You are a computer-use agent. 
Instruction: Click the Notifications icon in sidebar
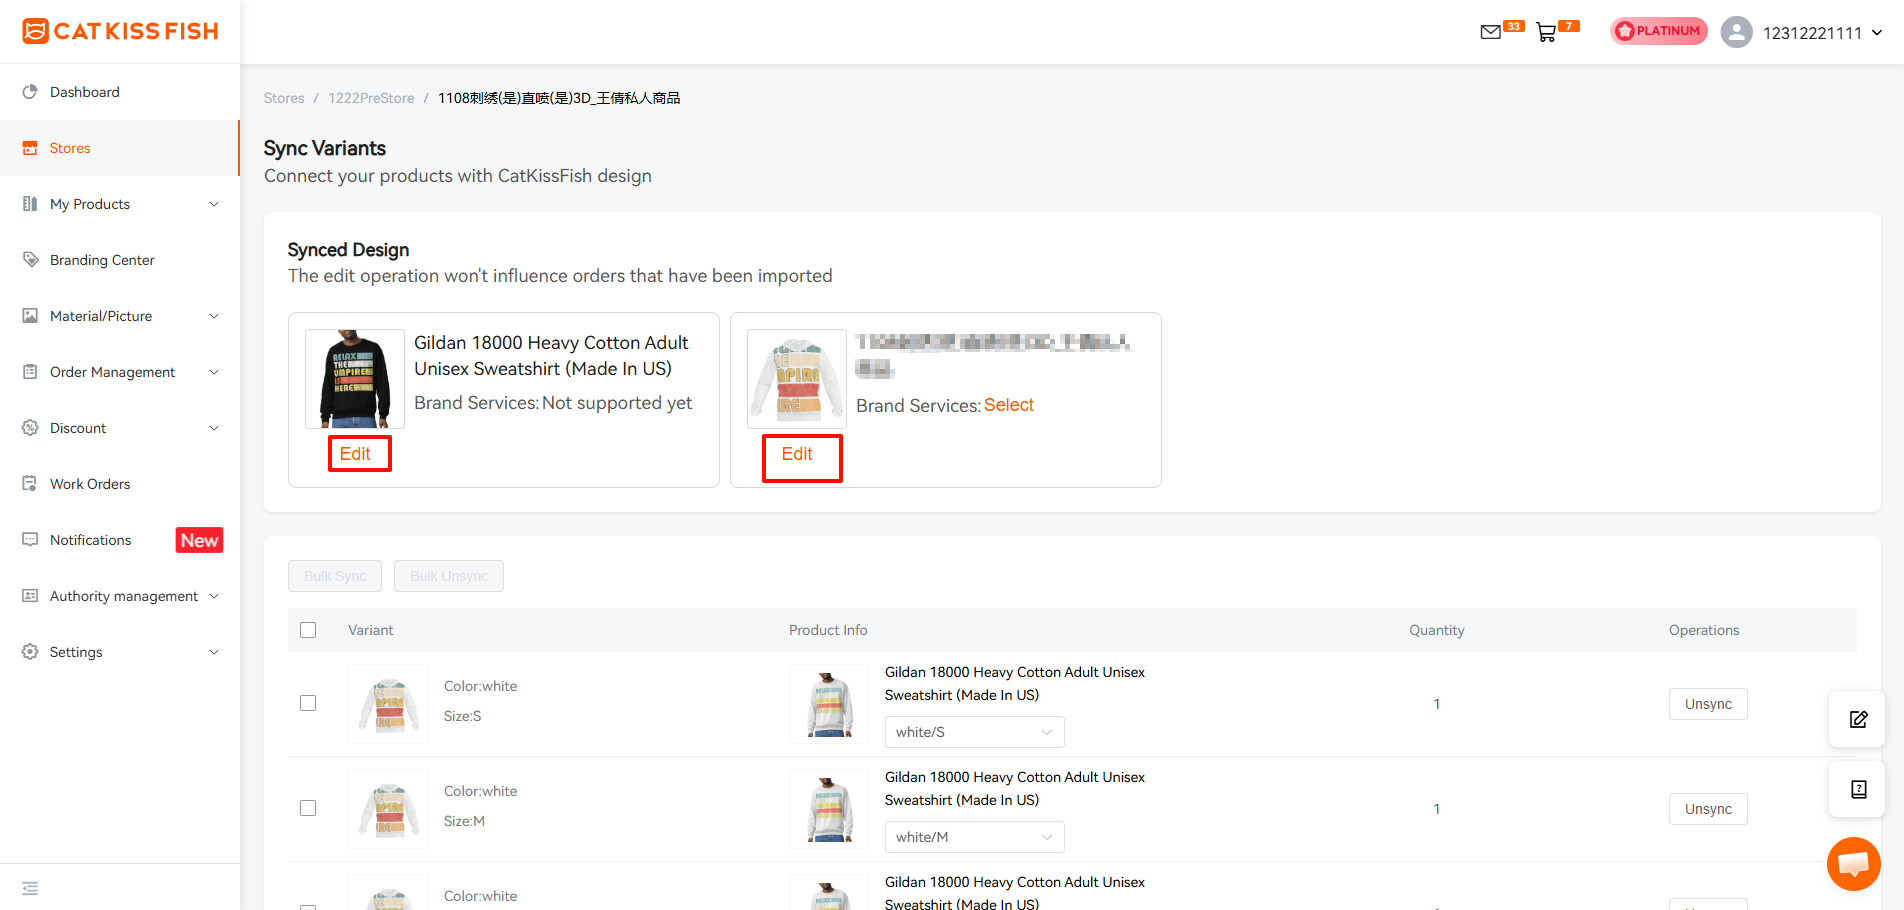pos(30,540)
